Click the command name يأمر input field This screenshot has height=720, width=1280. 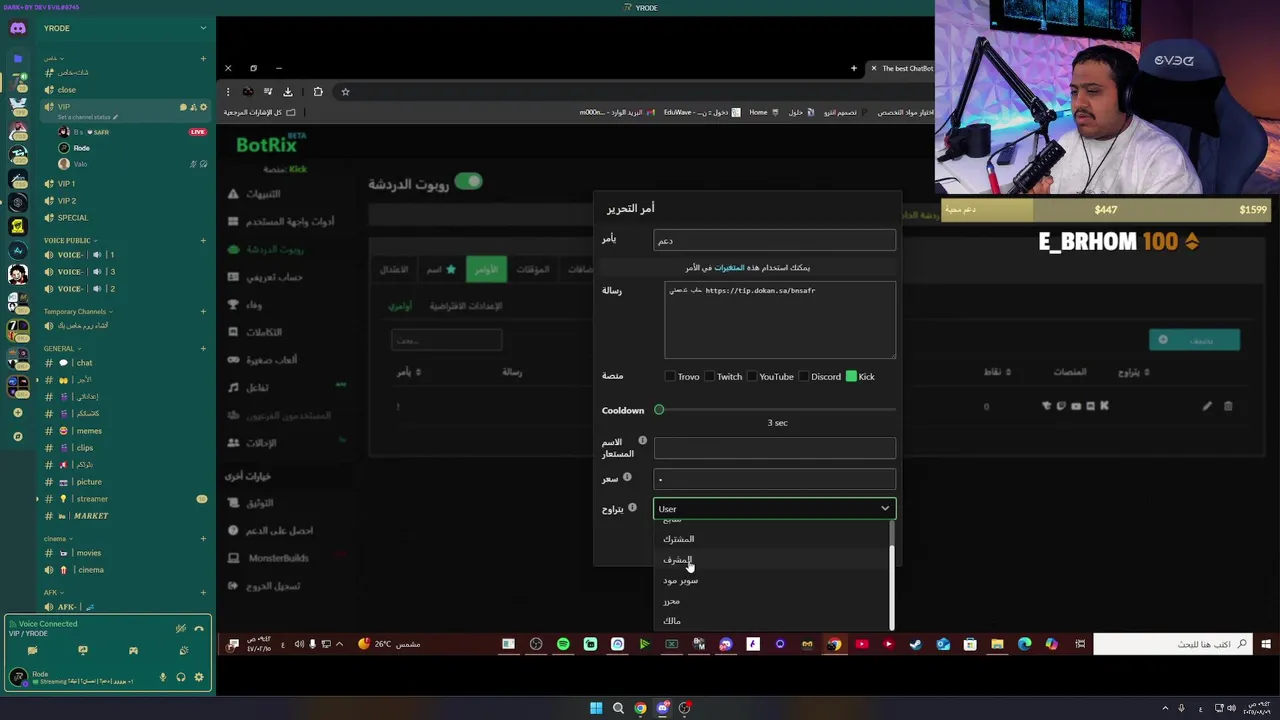pyautogui.click(x=774, y=240)
